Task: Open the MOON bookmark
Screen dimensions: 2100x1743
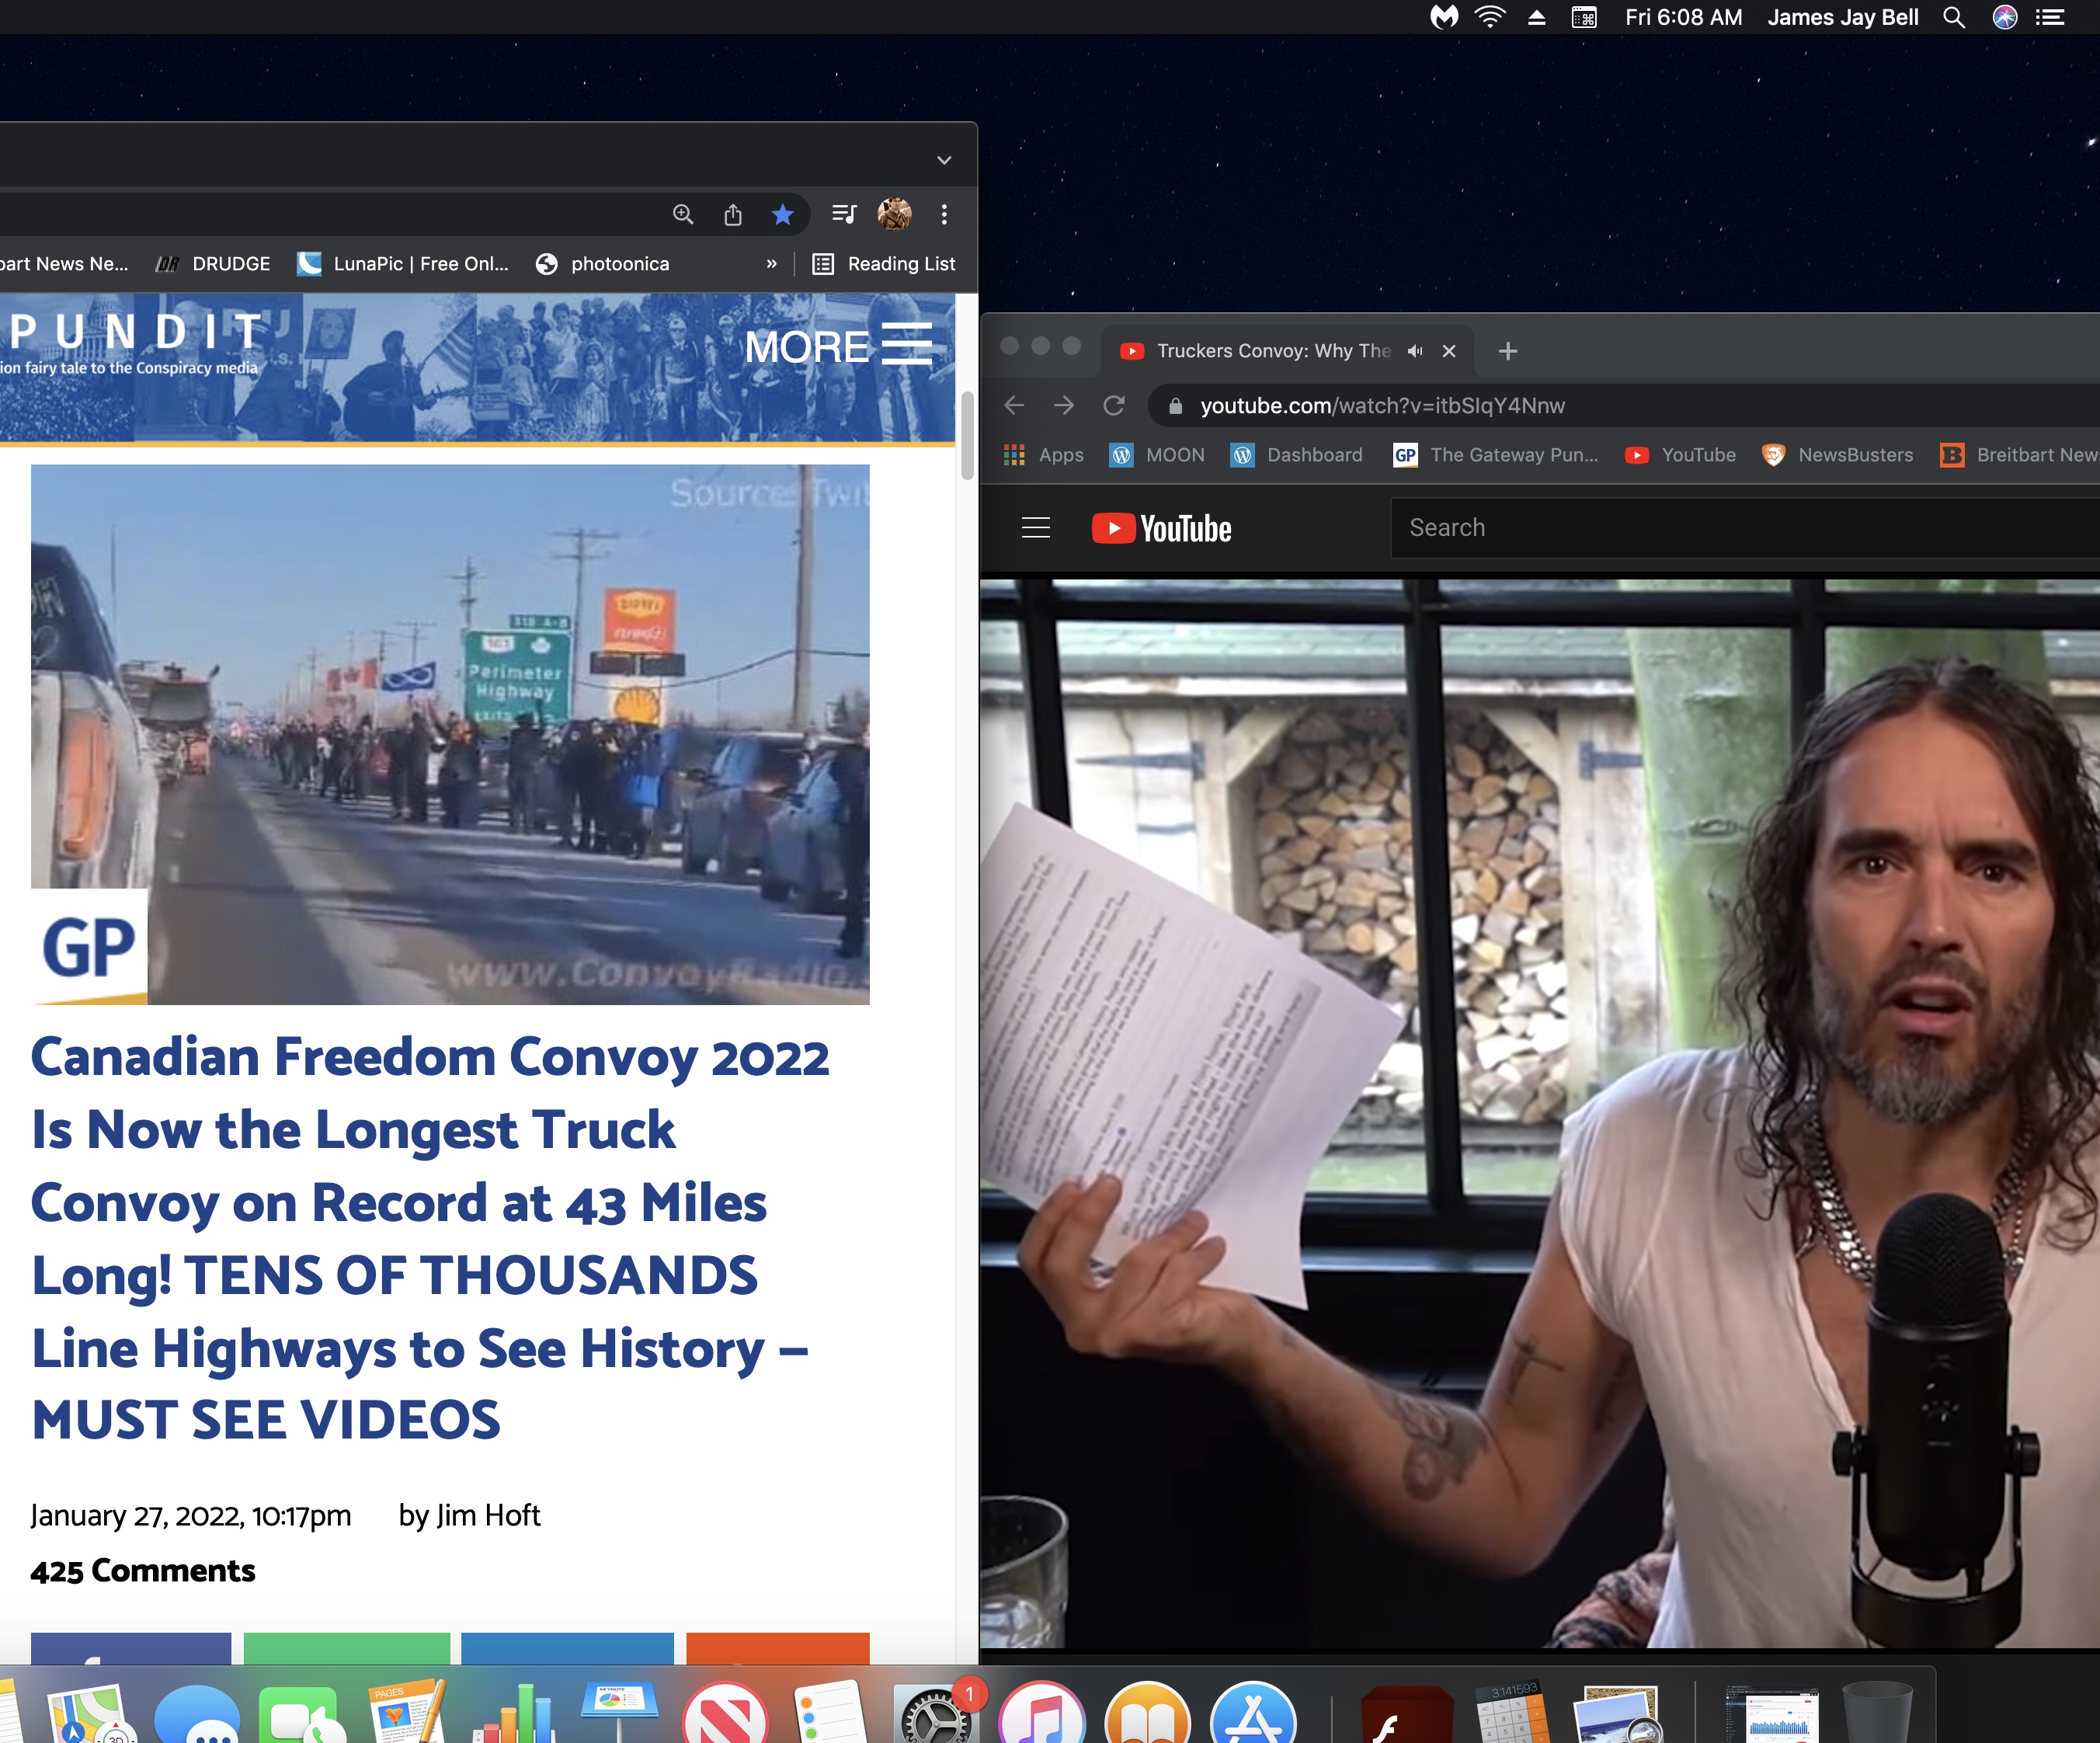Action: pos(1157,455)
